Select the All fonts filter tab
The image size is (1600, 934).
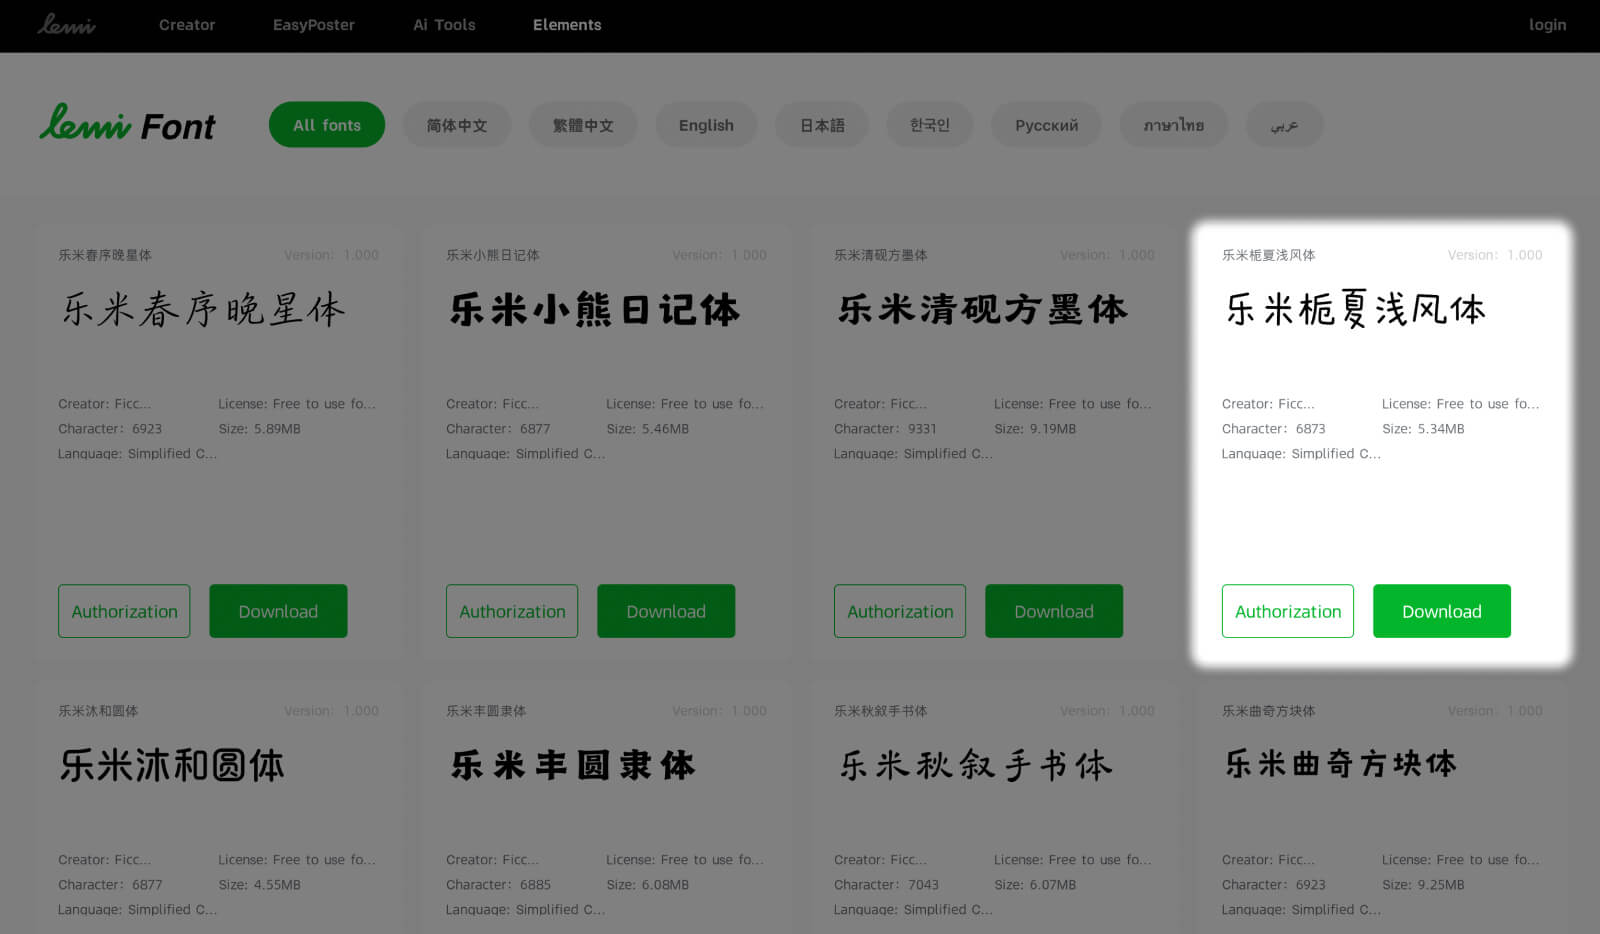click(327, 125)
